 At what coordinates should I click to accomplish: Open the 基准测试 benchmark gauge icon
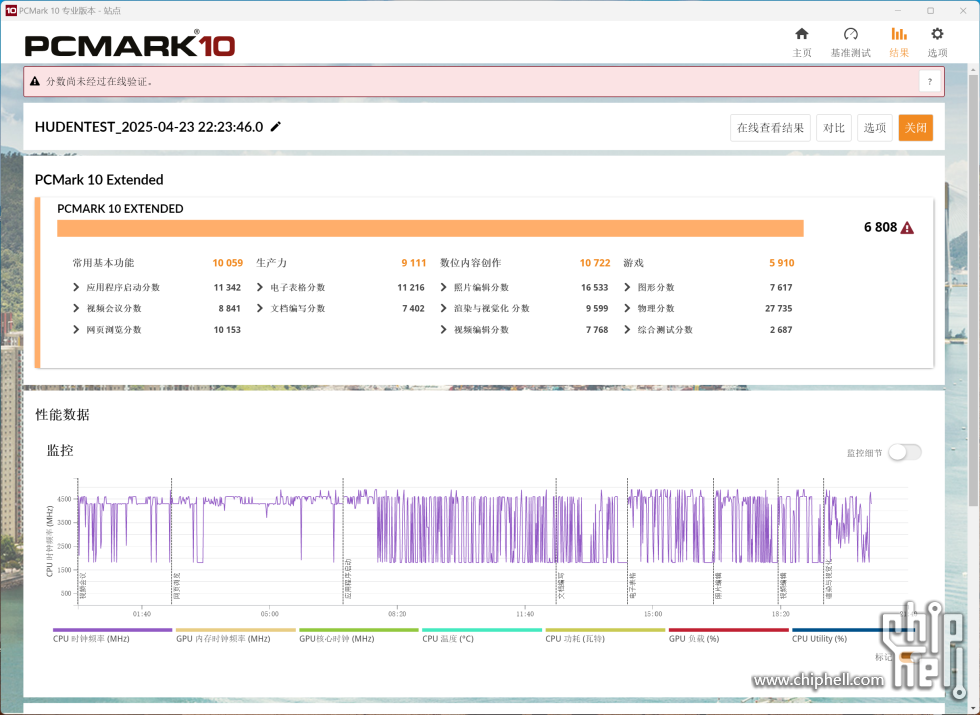tap(850, 34)
